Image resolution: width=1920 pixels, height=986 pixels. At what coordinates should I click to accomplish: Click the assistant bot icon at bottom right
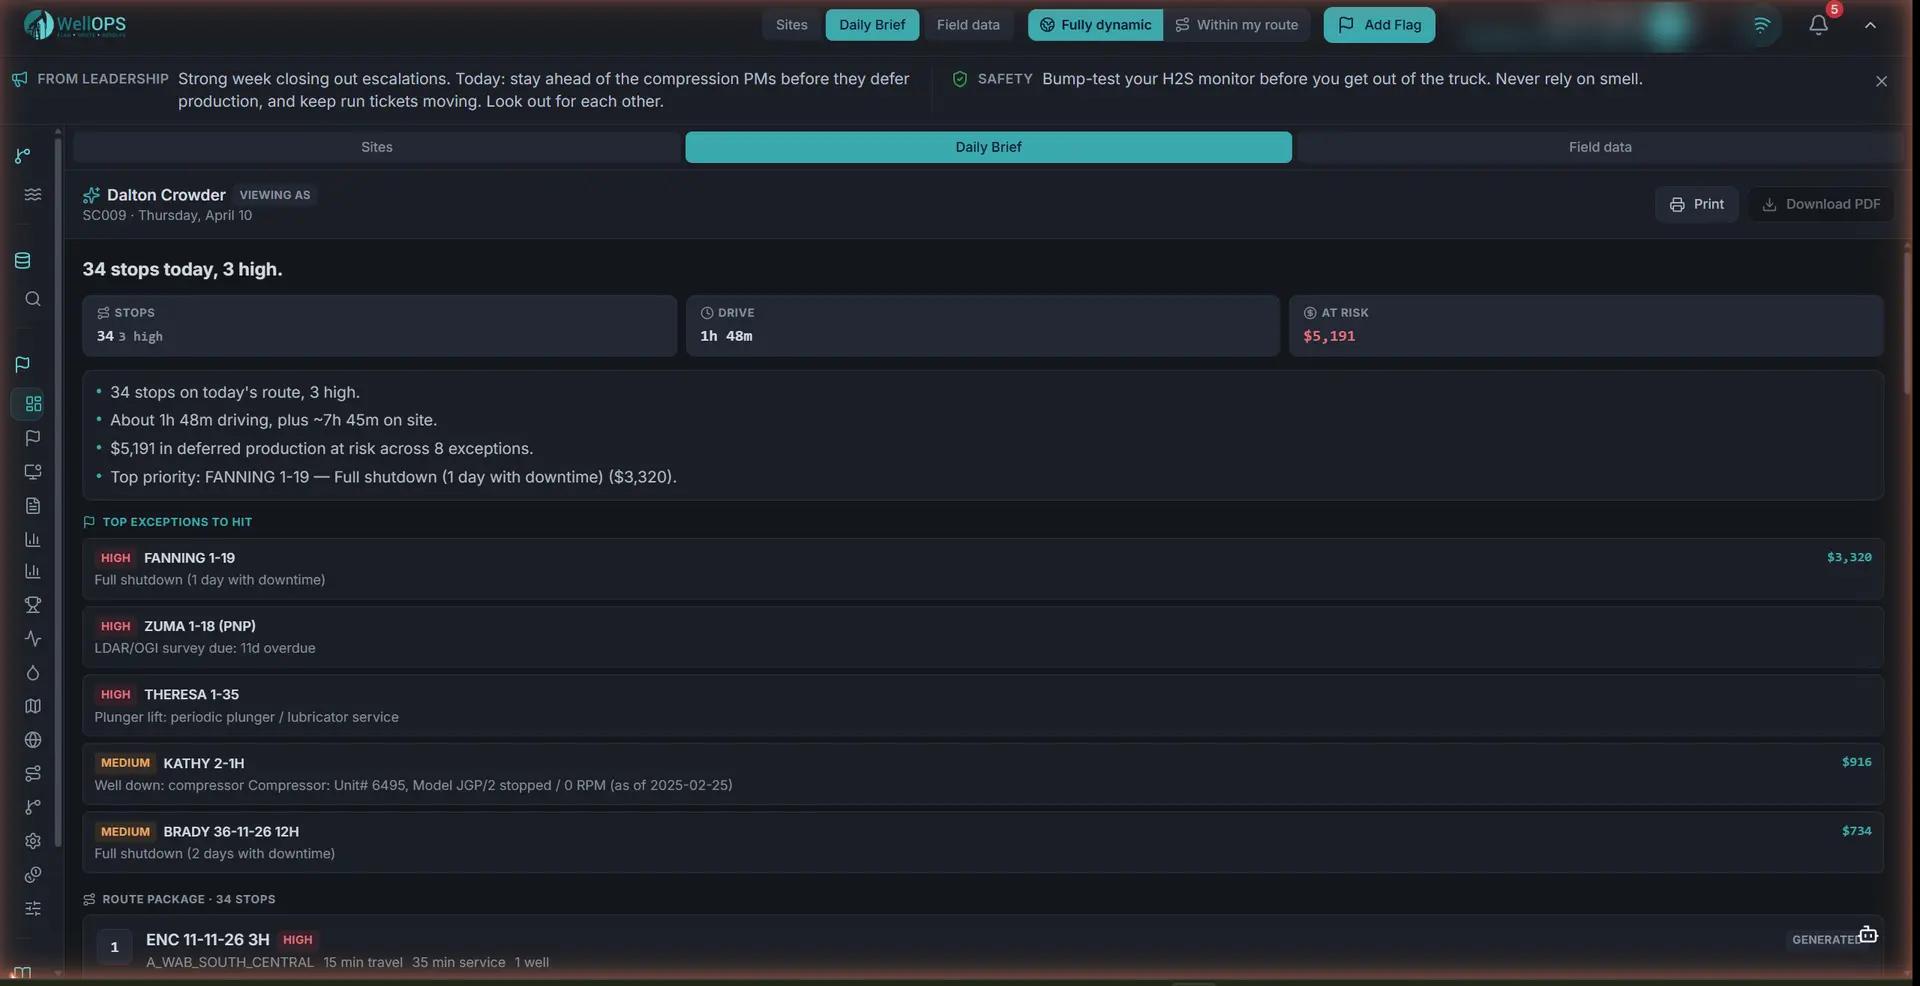pos(1867,935)
